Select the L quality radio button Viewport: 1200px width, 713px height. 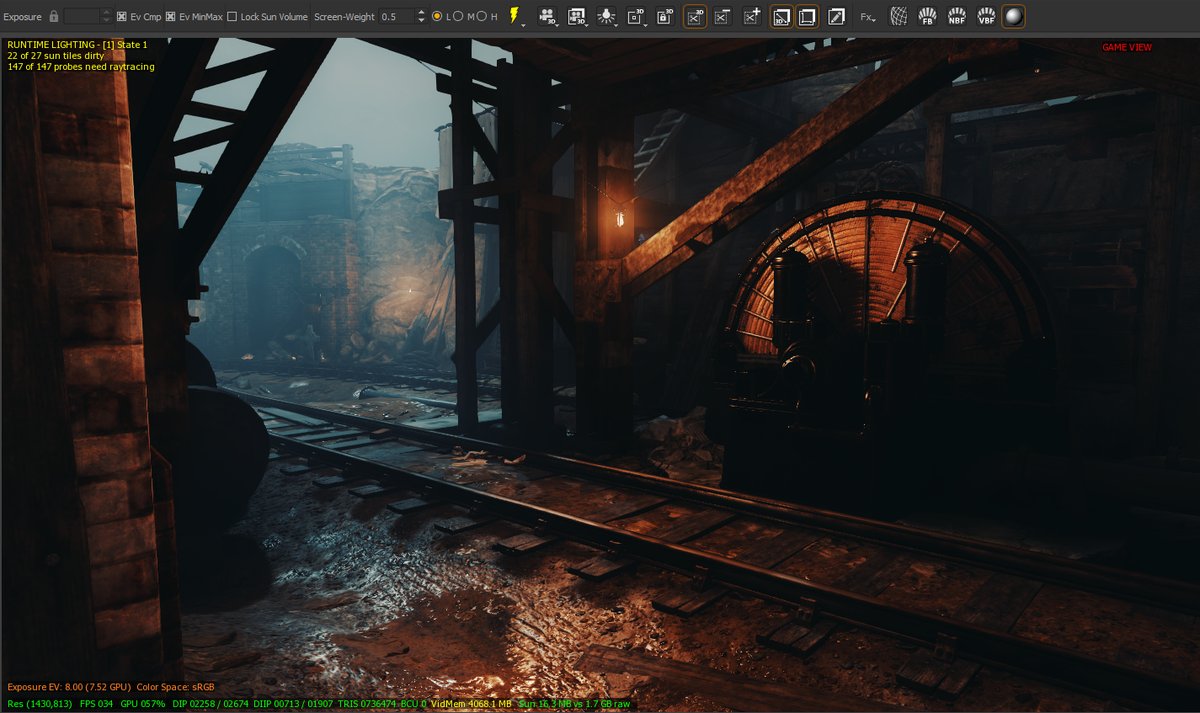(437, 17)
